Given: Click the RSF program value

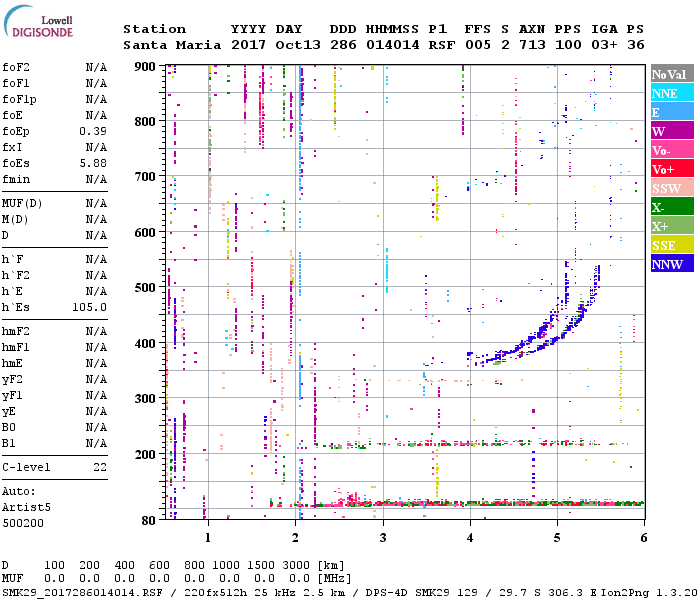Looking at the screenshot, I should 442,45.
